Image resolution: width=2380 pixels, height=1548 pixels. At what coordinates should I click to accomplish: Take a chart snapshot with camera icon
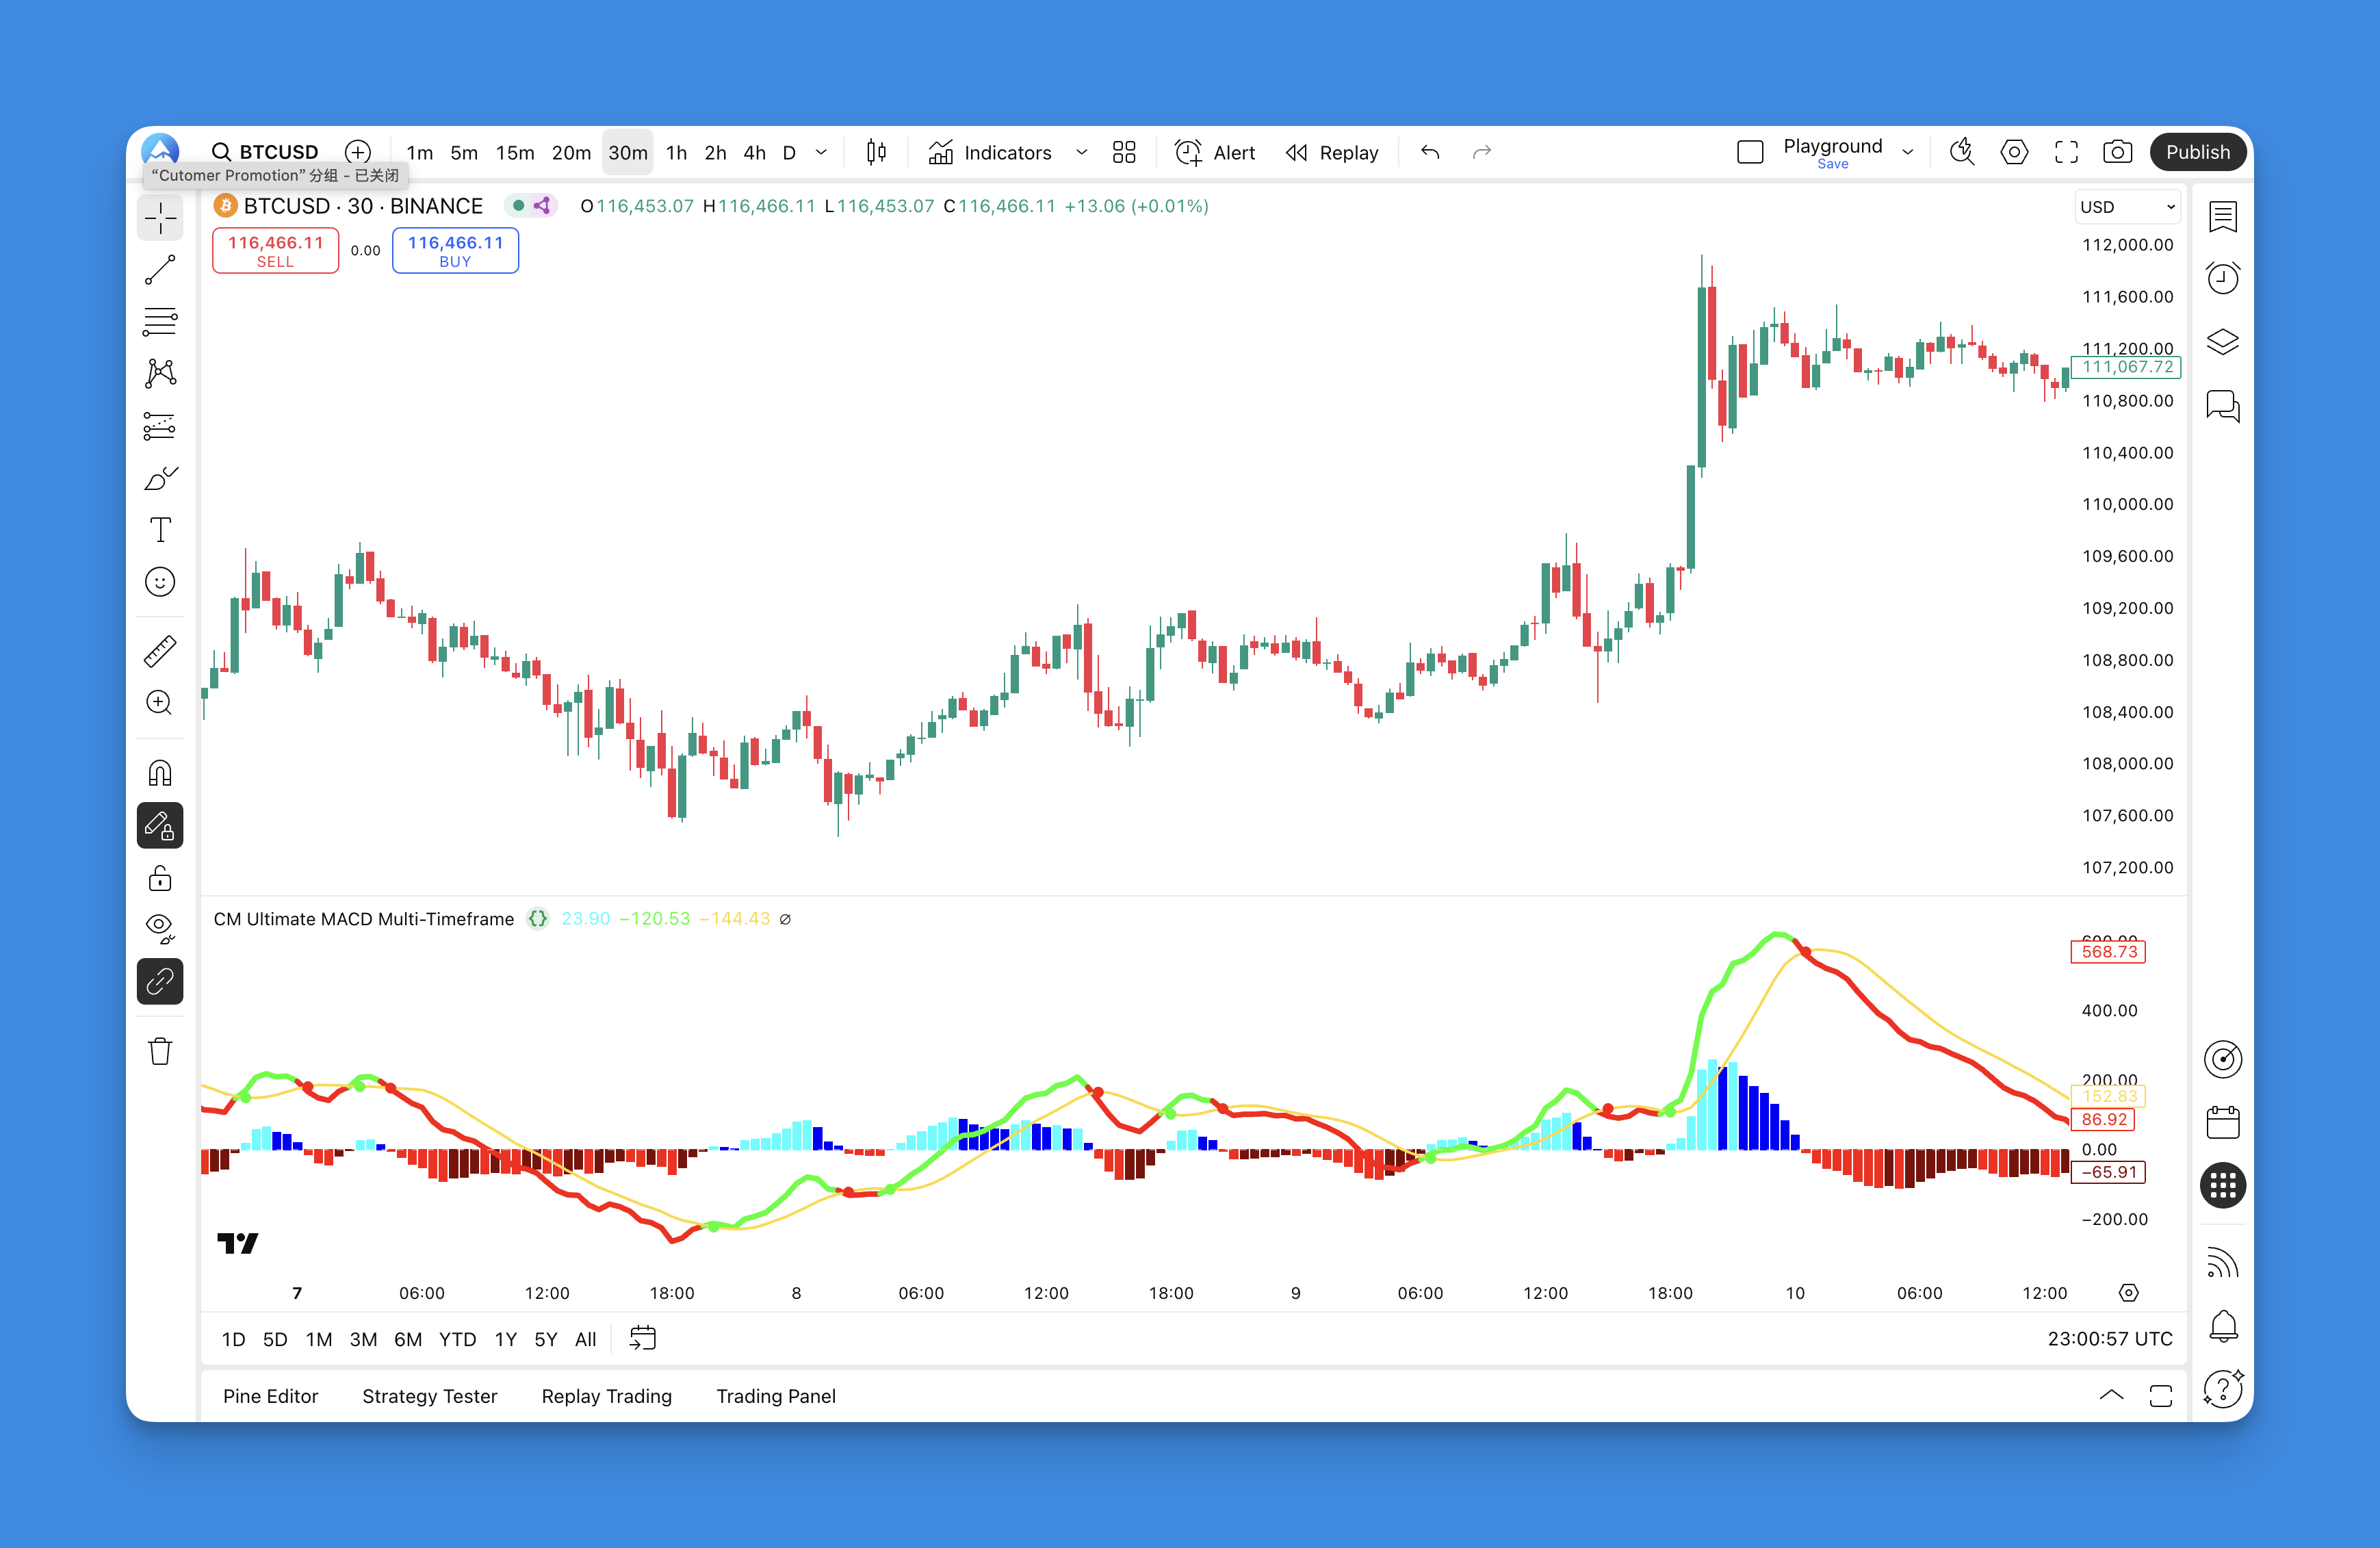[2118, 152]
